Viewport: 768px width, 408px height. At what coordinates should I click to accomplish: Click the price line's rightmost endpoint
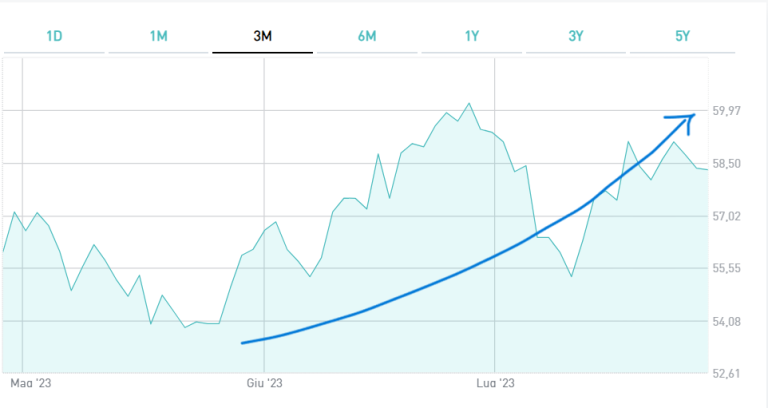tap(707, 169)
